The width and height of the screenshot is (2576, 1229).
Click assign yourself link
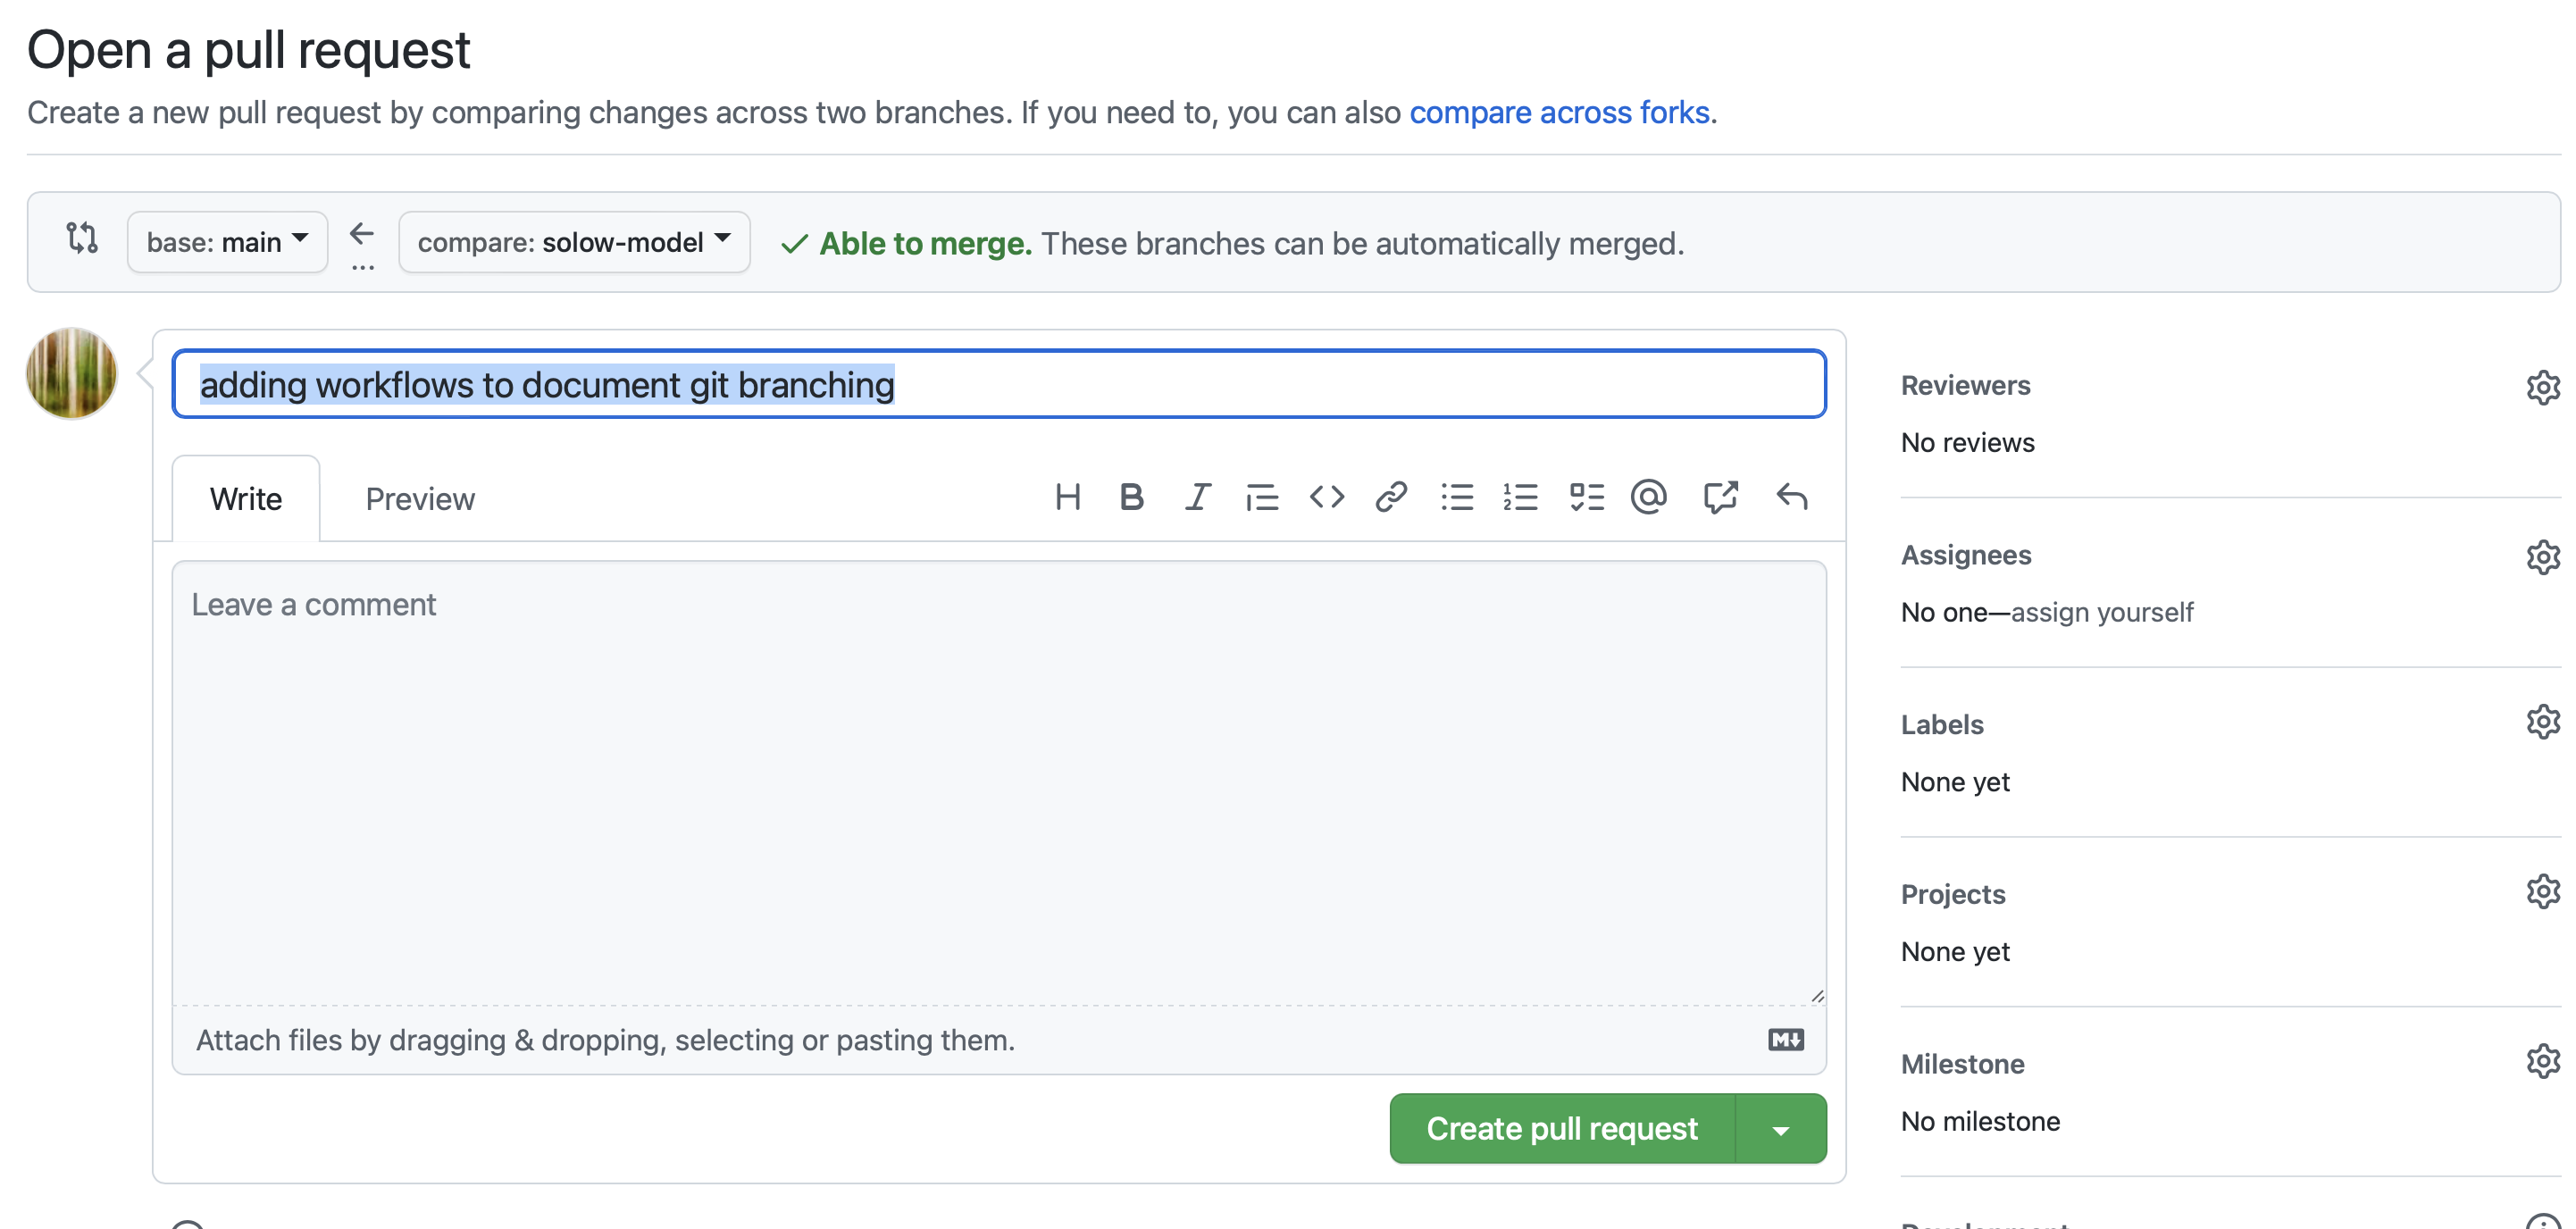(2102, 612)
